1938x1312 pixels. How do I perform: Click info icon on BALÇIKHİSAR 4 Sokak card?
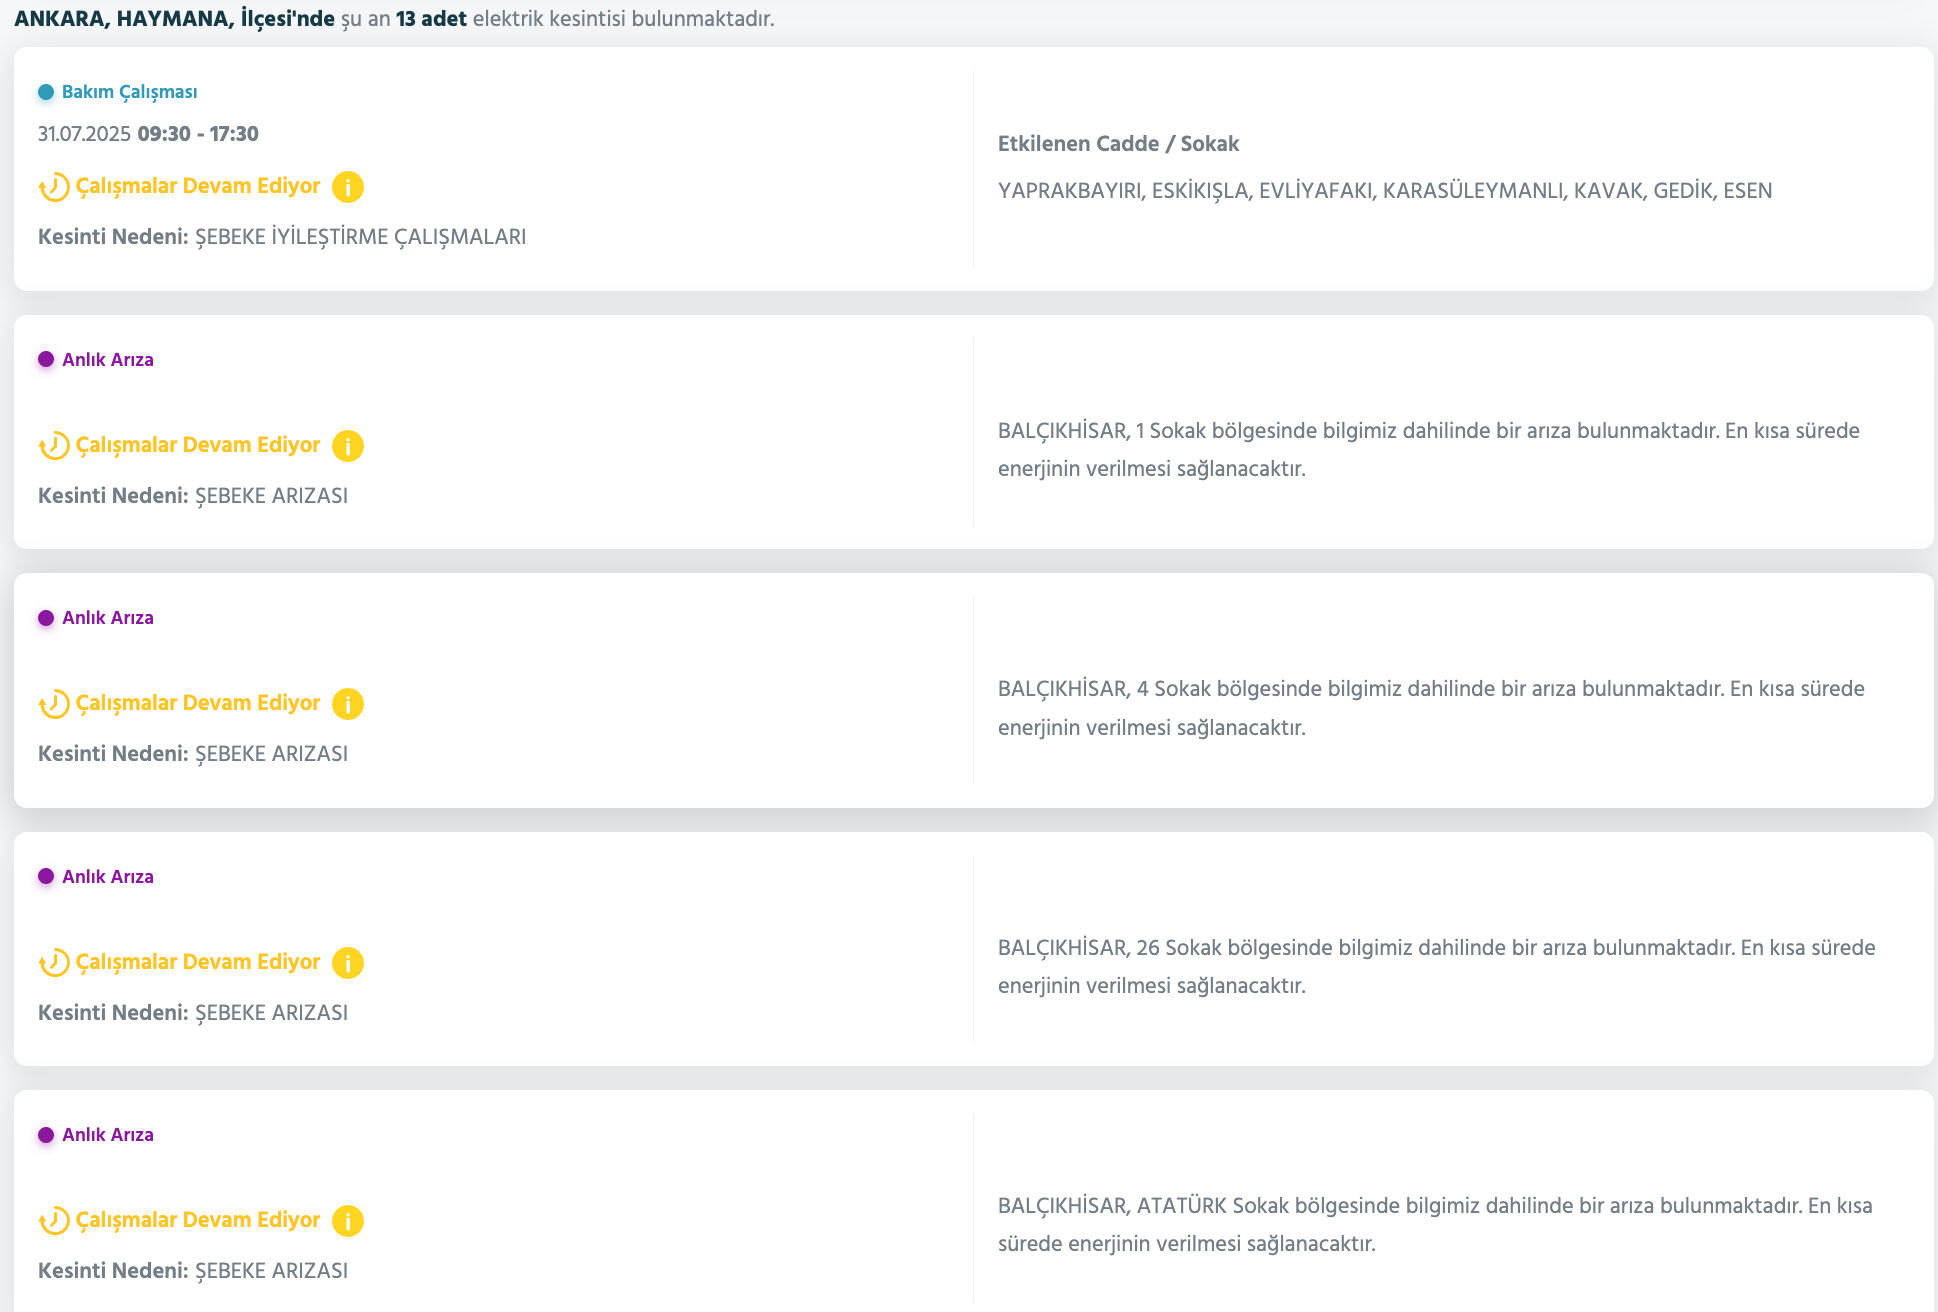(x=347, y=704)
